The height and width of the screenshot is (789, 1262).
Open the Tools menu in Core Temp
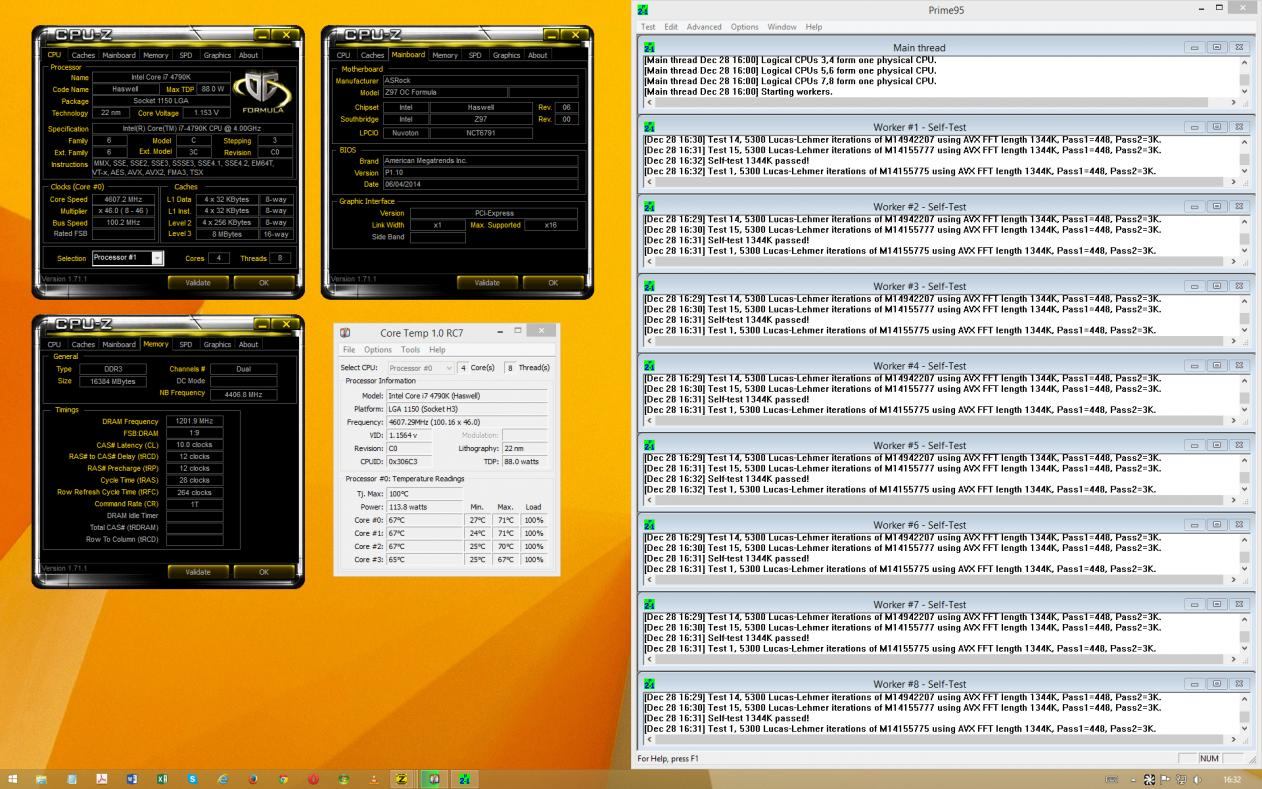click(410, 350)
